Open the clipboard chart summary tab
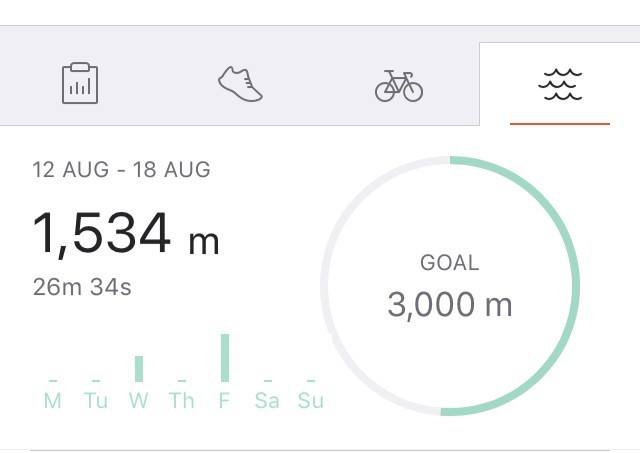This screenshot has height=453, width=640. [x=80, y=83]
